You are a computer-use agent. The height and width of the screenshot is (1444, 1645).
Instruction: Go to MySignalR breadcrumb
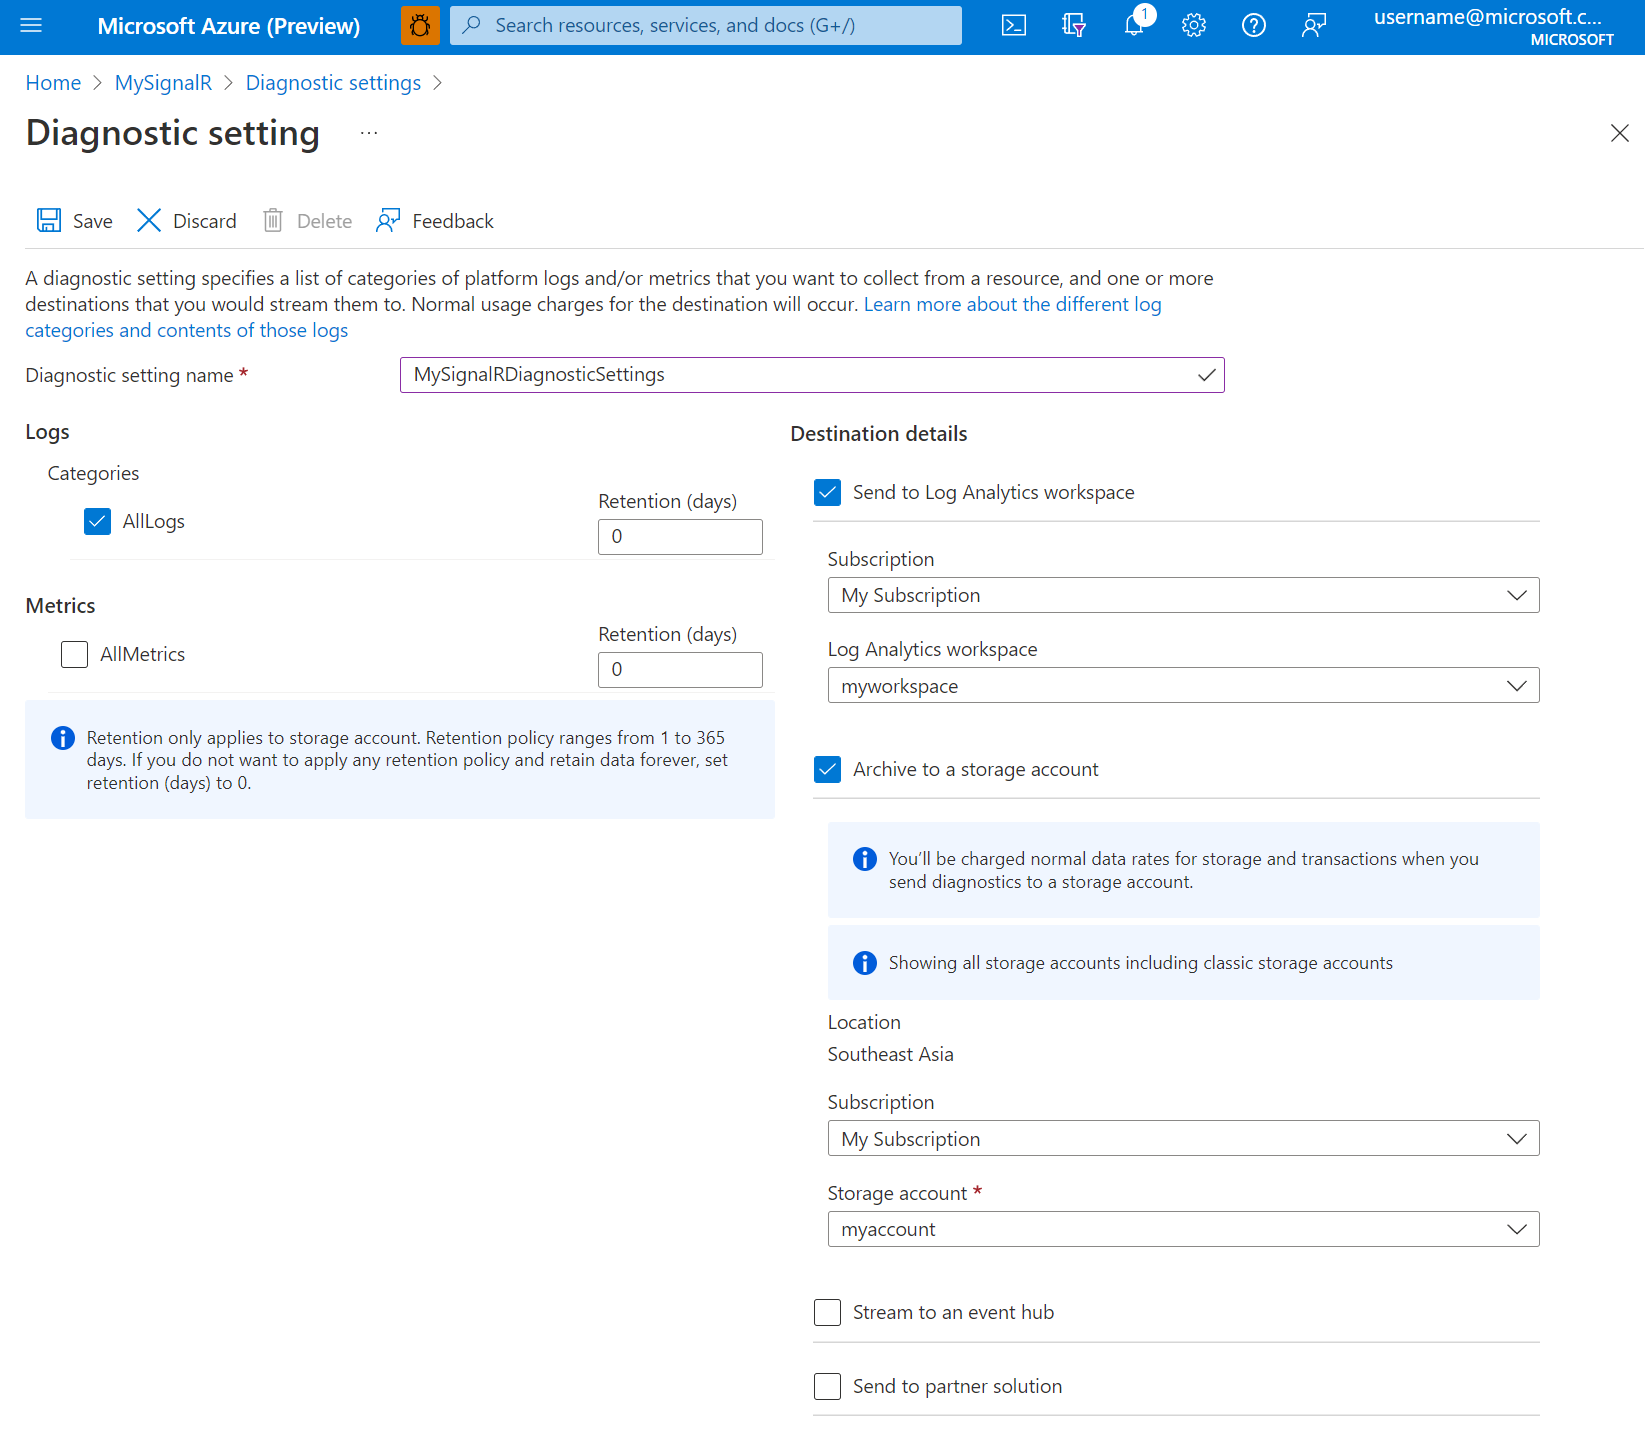[163, 83]
